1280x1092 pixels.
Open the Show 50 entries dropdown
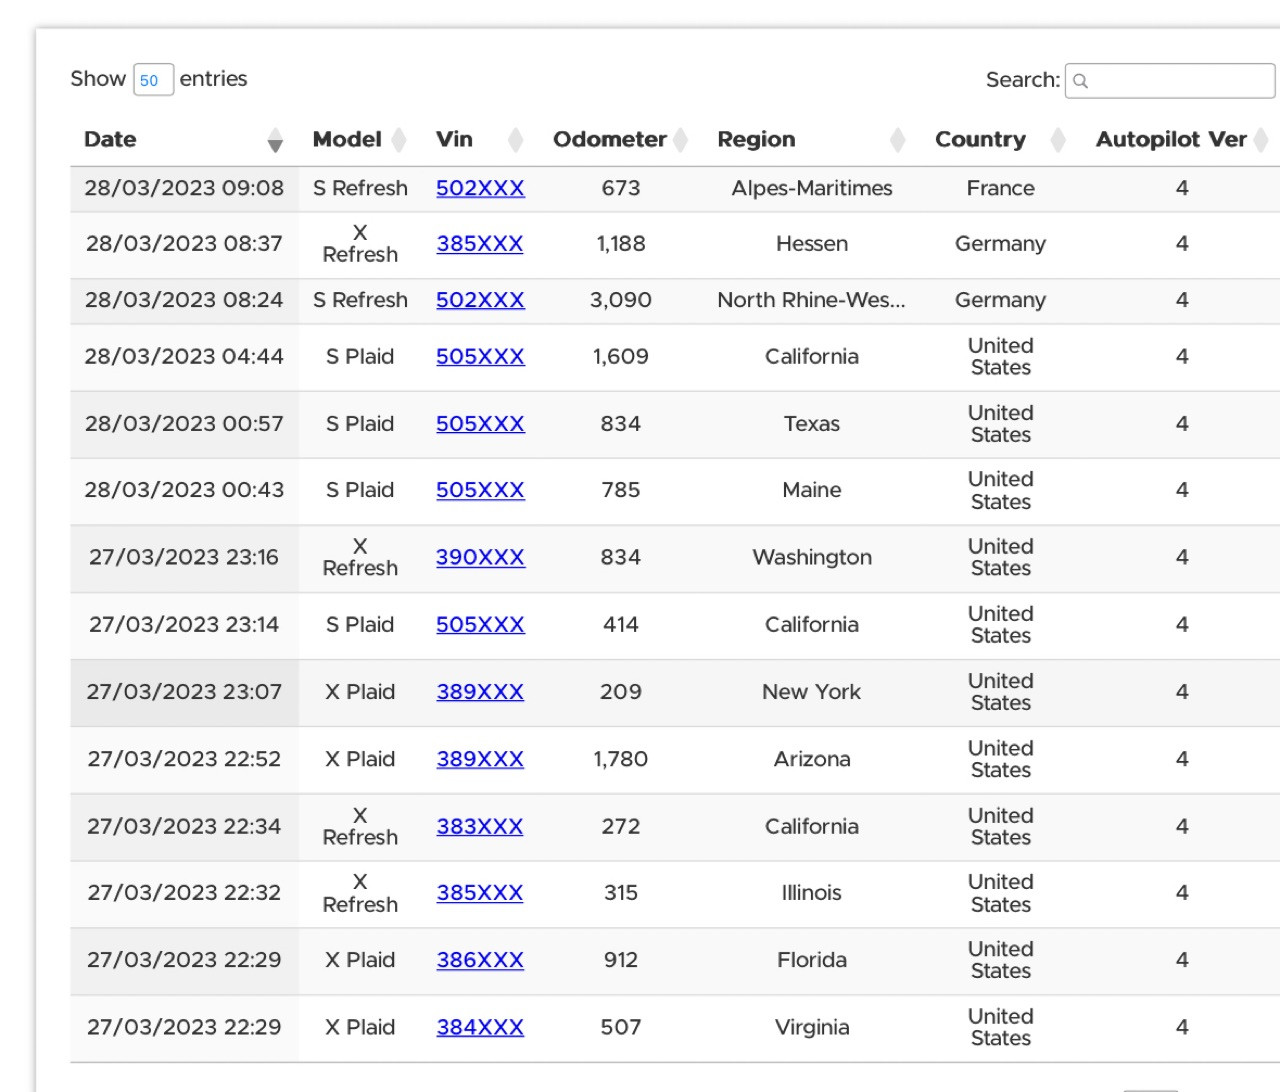point(154,80)
